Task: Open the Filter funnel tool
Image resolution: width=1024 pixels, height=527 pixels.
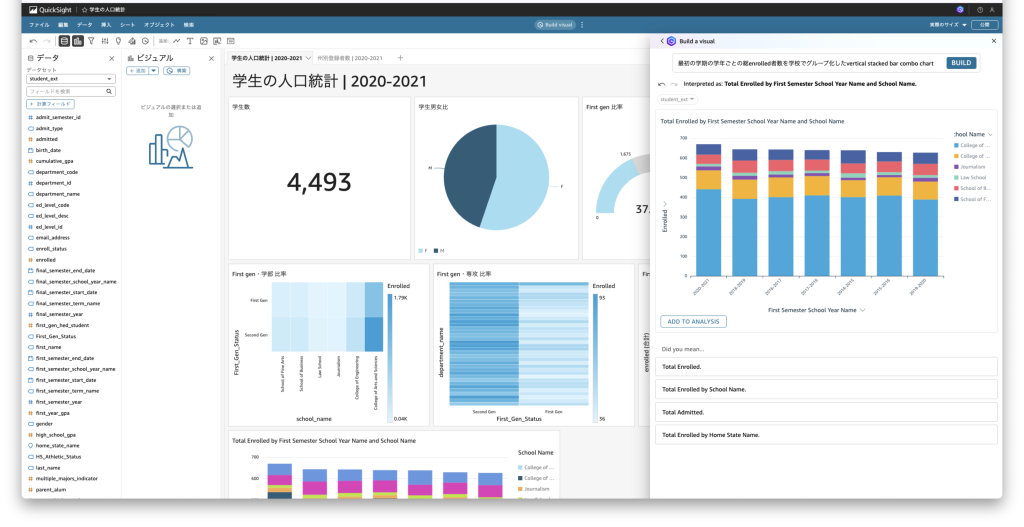Action: click(x=91, y=41)
